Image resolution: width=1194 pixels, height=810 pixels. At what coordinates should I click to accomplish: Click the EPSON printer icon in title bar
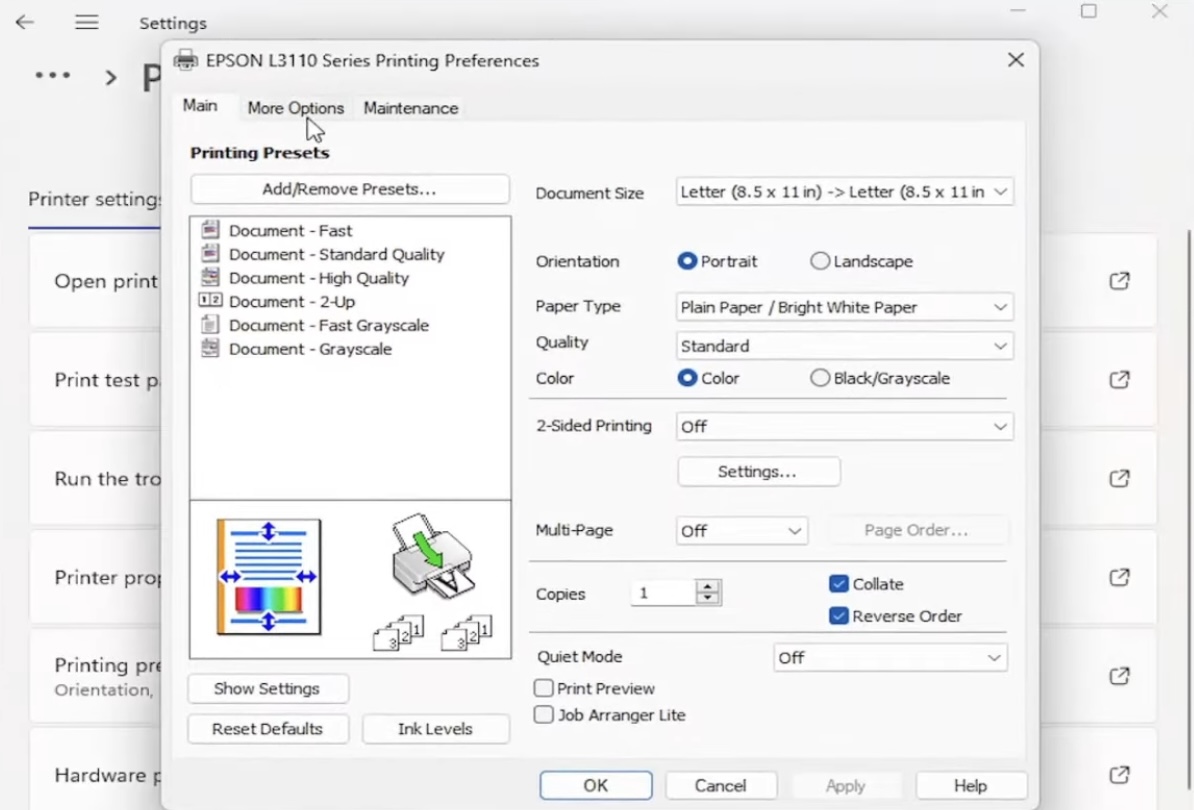tap(186, 60)
